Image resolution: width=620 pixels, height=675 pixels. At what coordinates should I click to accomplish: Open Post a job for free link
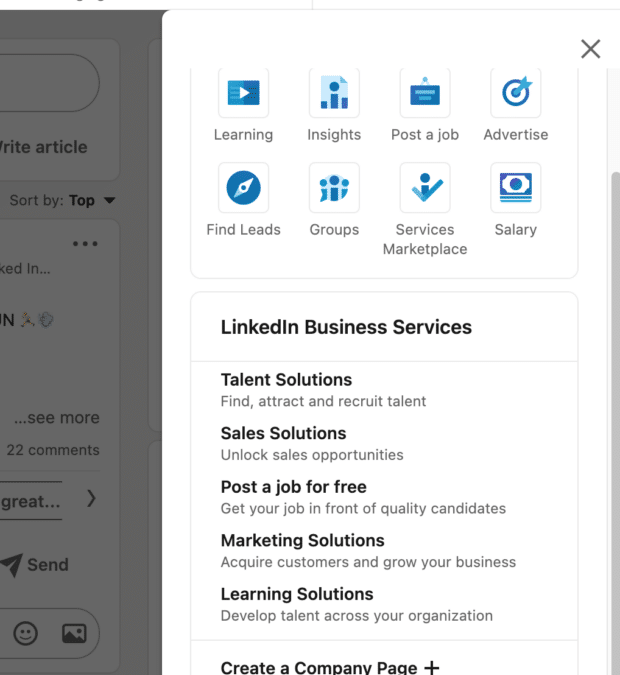point(294,487)
